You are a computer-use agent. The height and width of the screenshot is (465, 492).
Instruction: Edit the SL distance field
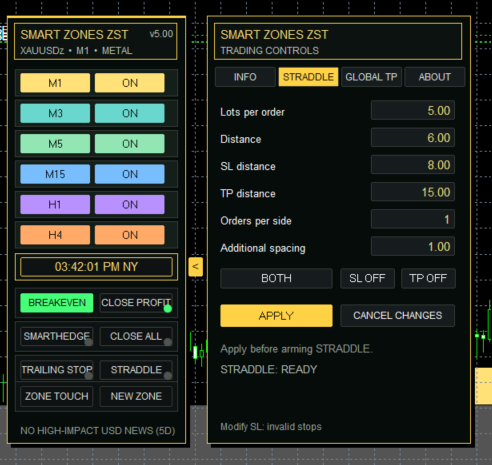413,165
